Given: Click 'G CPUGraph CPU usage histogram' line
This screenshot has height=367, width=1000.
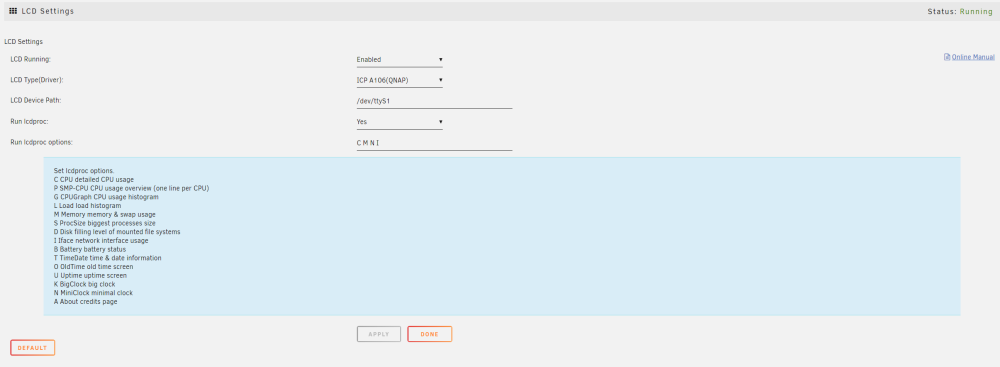Looking at the screenshot, I should 106,197.
